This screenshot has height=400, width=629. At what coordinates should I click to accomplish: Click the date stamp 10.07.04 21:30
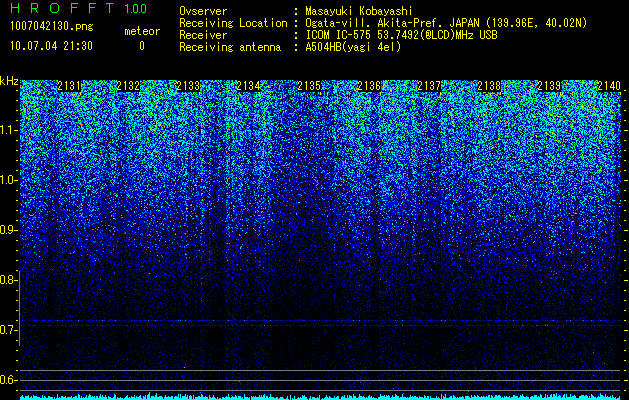coord(52,46)
